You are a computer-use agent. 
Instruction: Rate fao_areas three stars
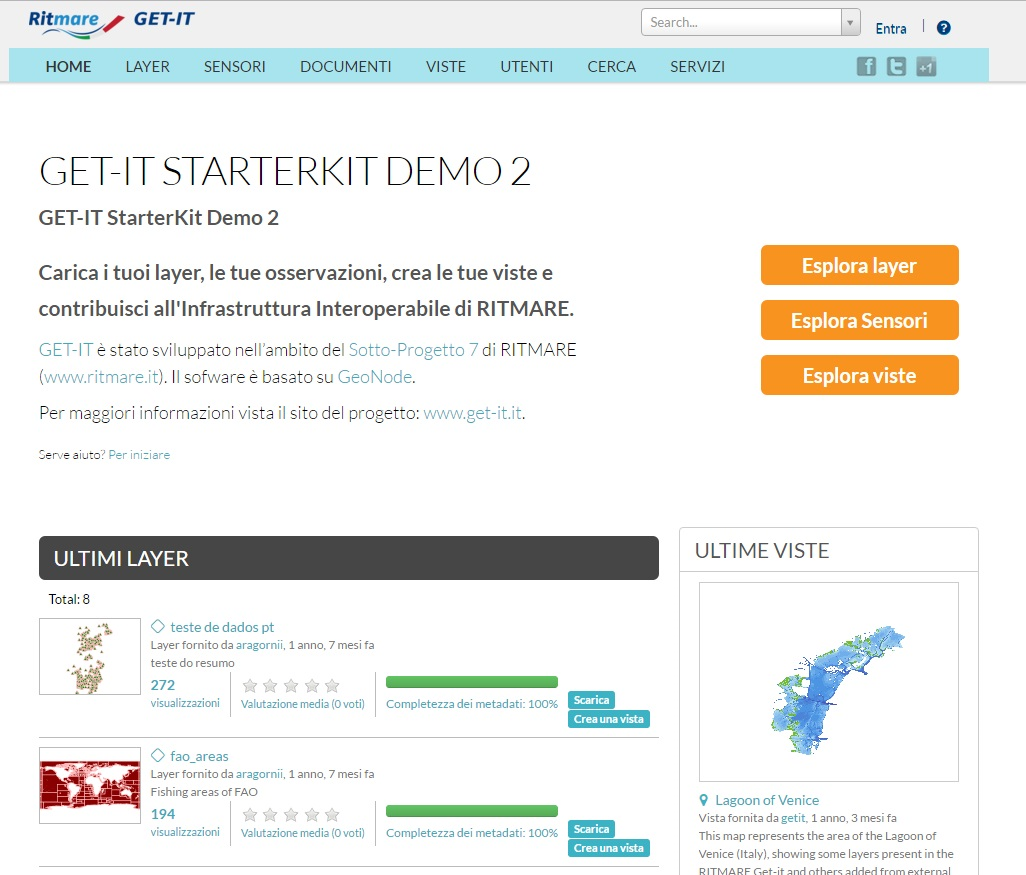coord(291,814)
